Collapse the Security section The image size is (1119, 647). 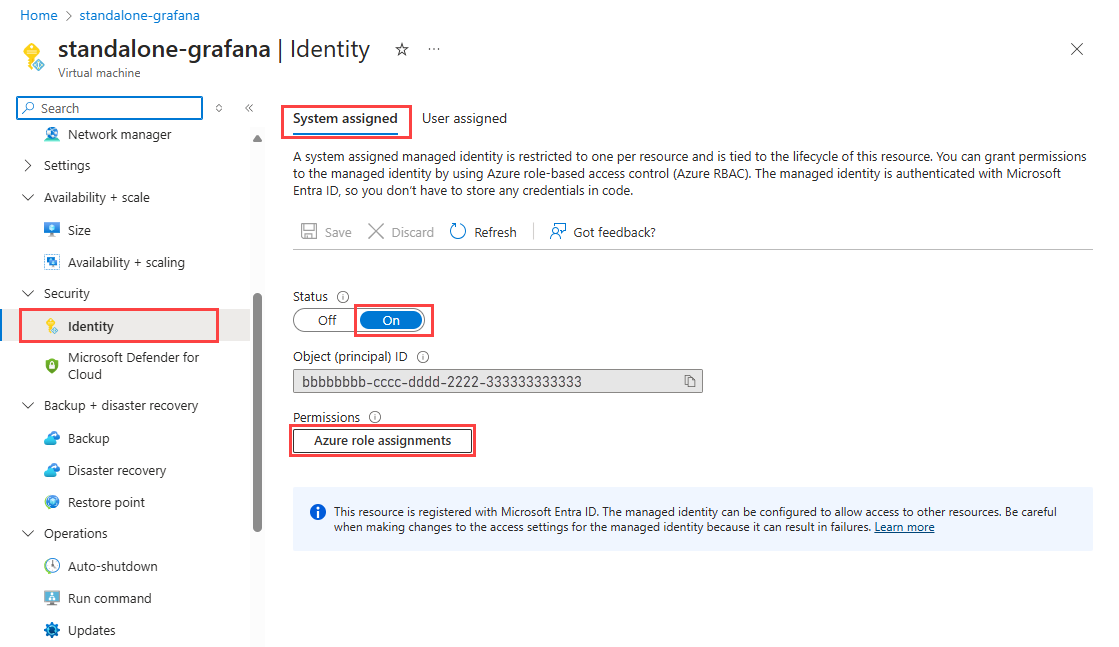[28, 294]
